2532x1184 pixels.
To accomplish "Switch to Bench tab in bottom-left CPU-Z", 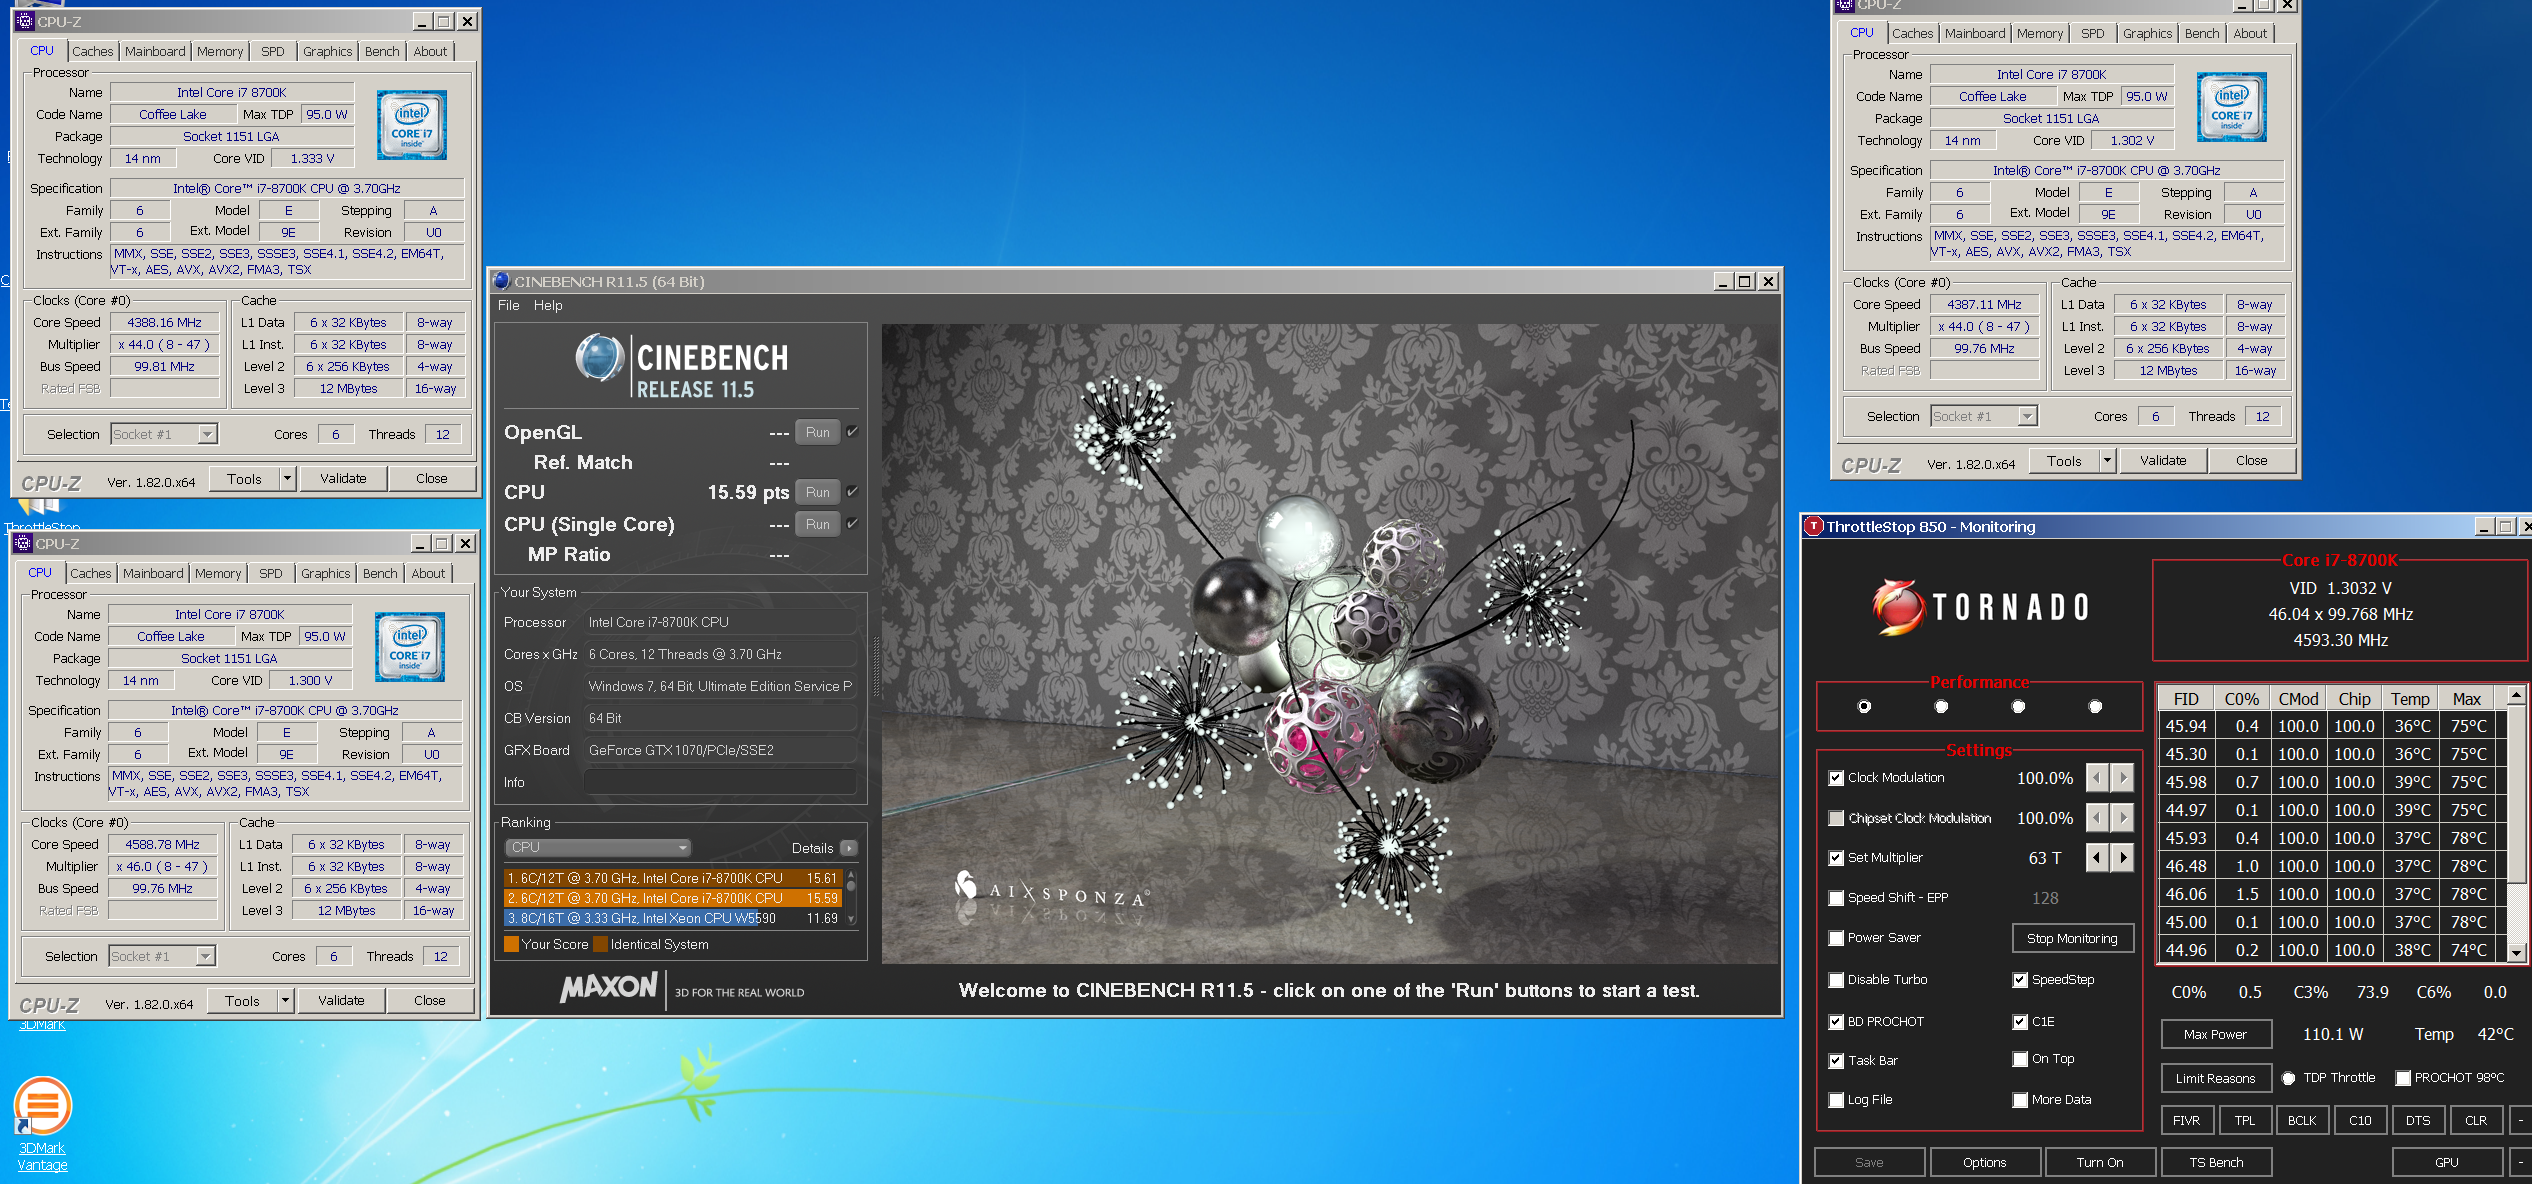I will tap(380, 573).
